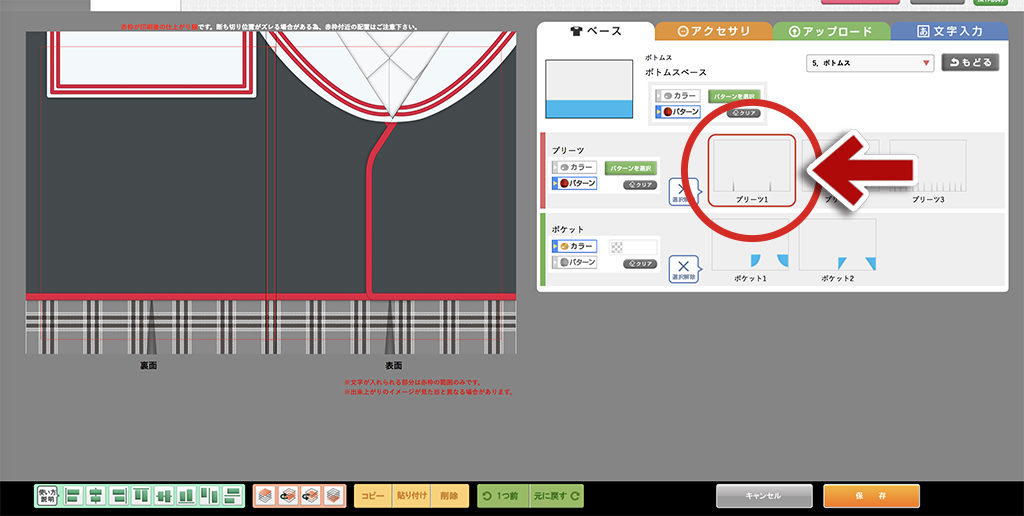Select カラー option for プリーツ
The image size is (1024, 516).
(x=574, y=168)
